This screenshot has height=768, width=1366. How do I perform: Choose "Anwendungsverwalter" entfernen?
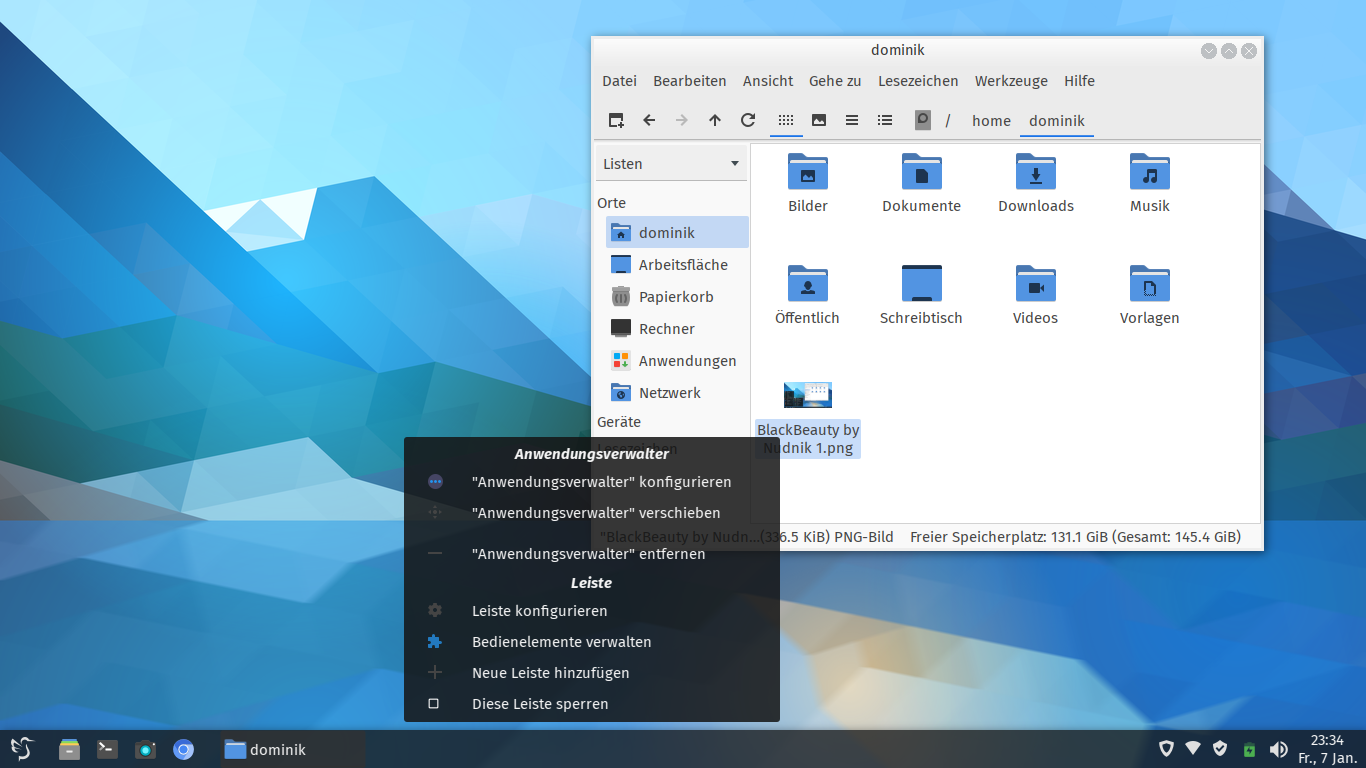[x=592, y=554]
